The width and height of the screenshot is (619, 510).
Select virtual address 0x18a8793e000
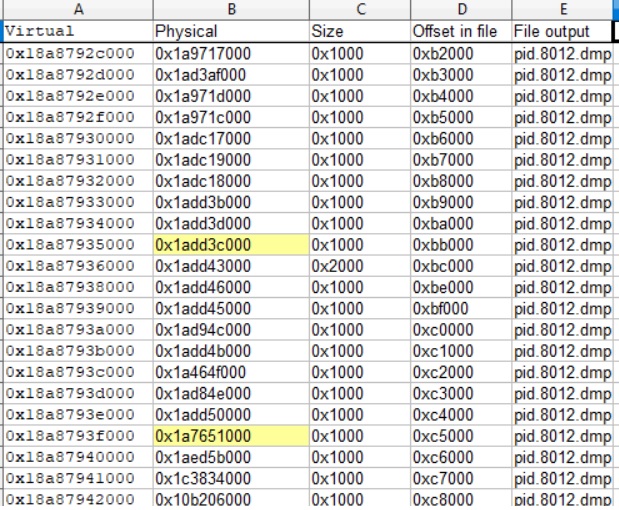pyautogui.click(x=78, y=414)
